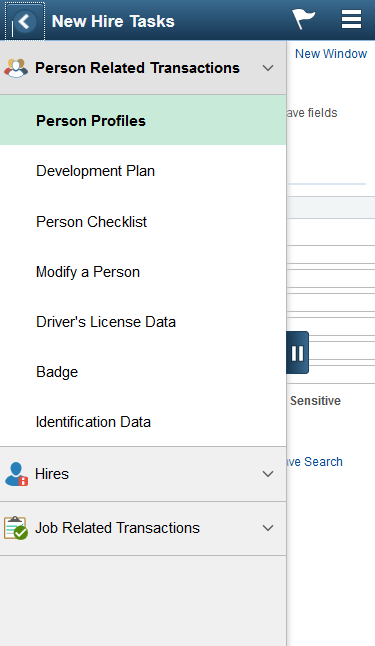
Task: Select Modify a Person
Action: coord(143,272)
